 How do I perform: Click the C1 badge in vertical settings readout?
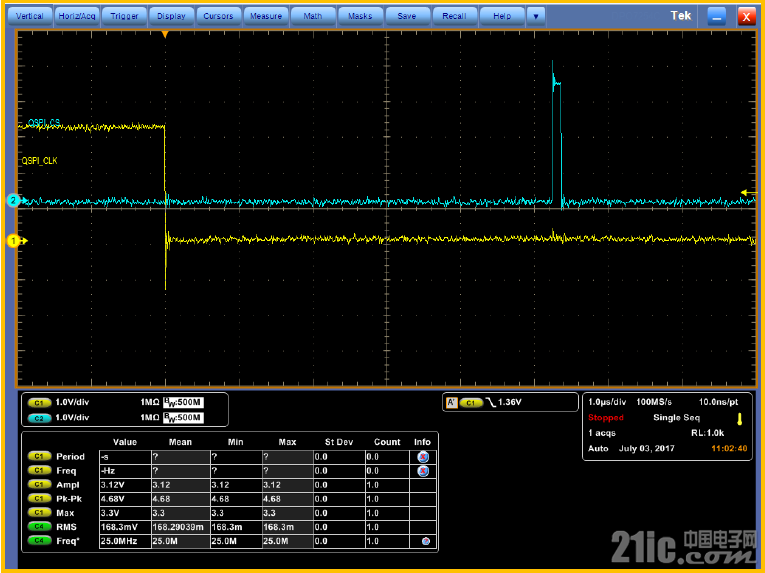40,403
